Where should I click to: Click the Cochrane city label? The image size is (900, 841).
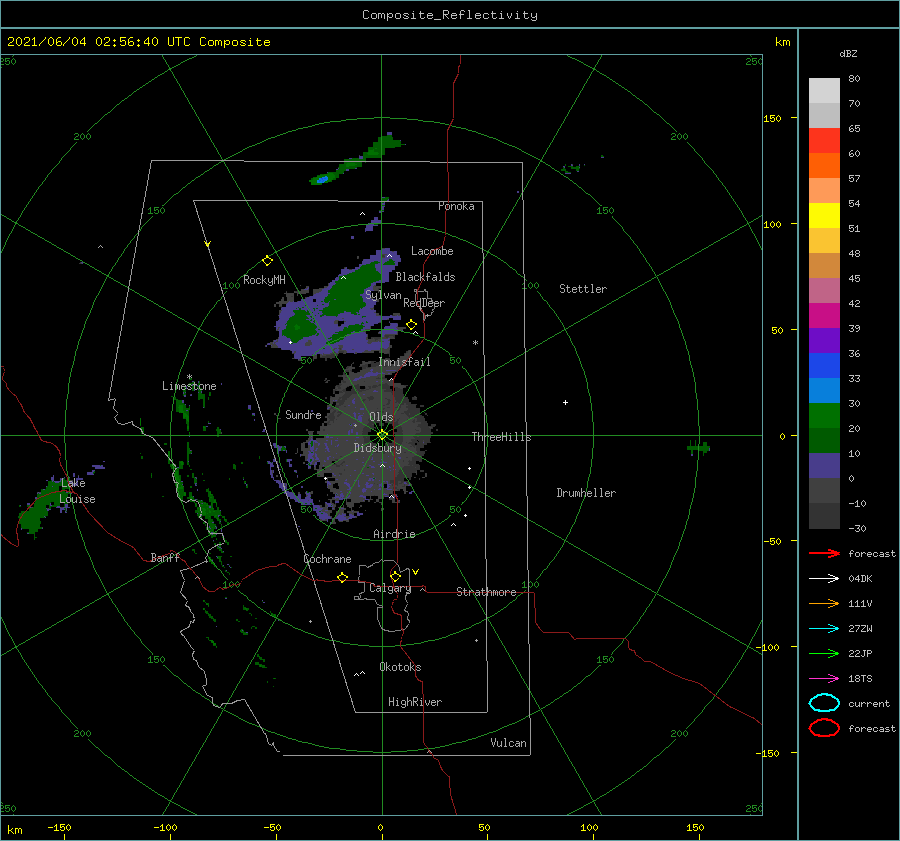click(x=327, y=559)
